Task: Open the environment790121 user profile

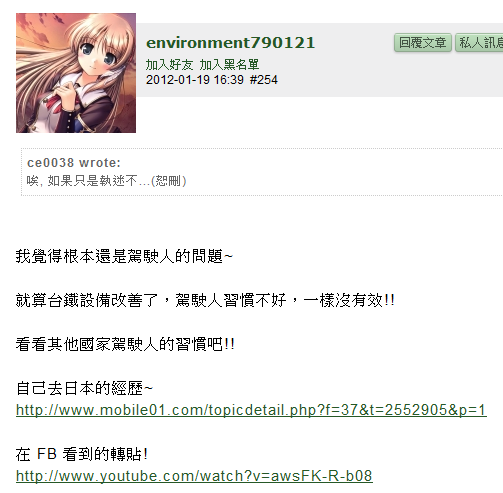Action: [x=230, y=43]
